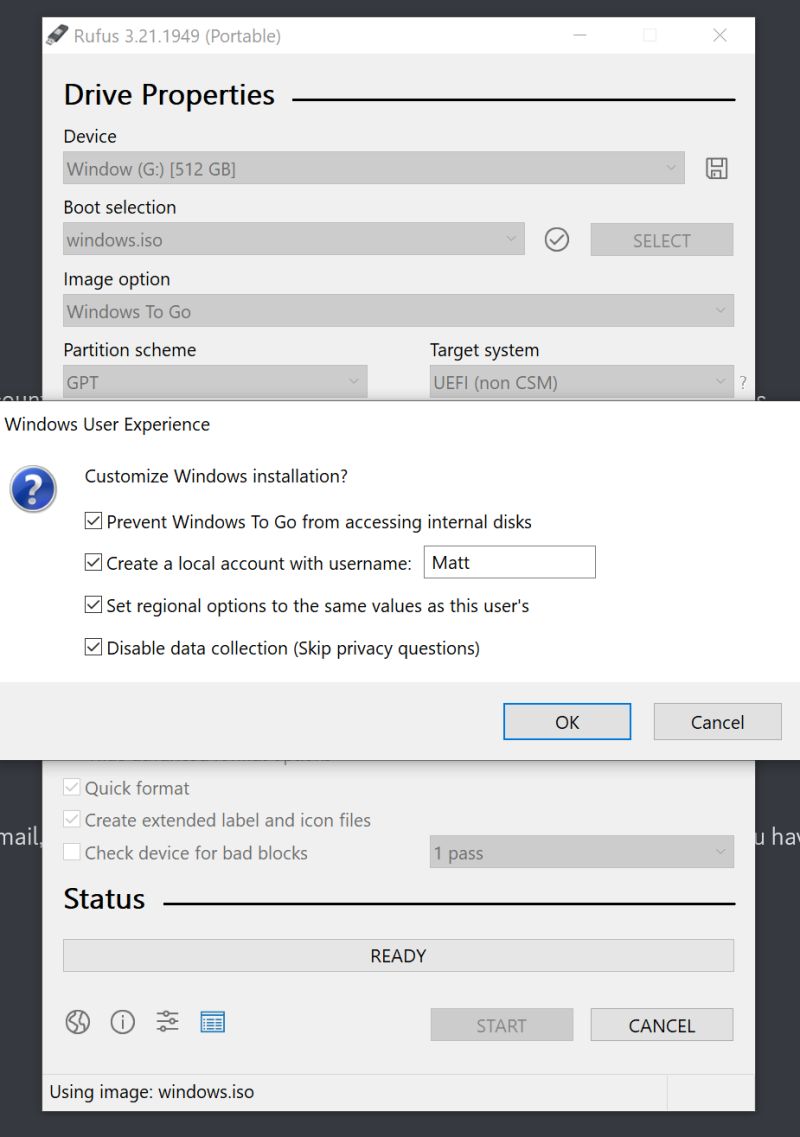The height and width of the screenshot is (1137, 800).
Task: Open the log window icon
Action: pos(212,1021)
